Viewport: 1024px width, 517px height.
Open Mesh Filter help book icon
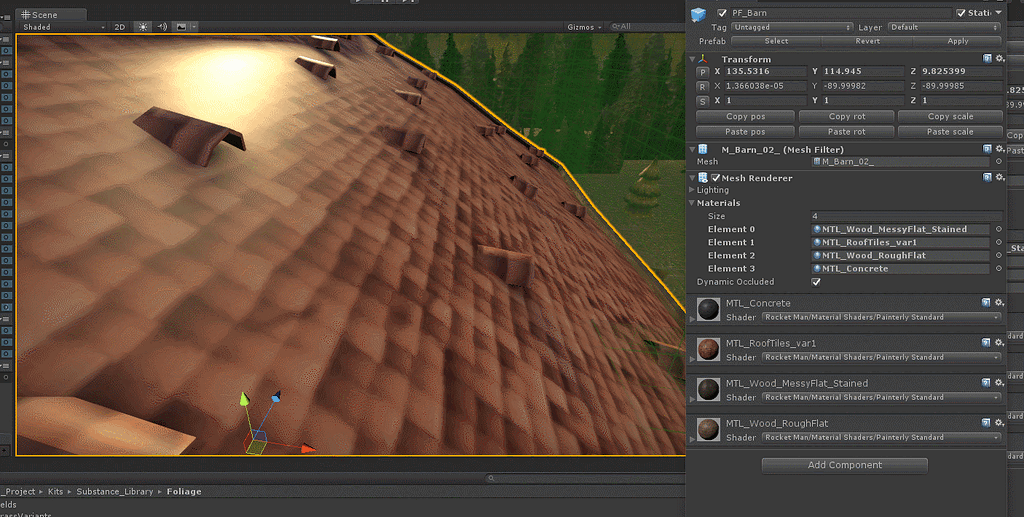click(x=988, y=149)
